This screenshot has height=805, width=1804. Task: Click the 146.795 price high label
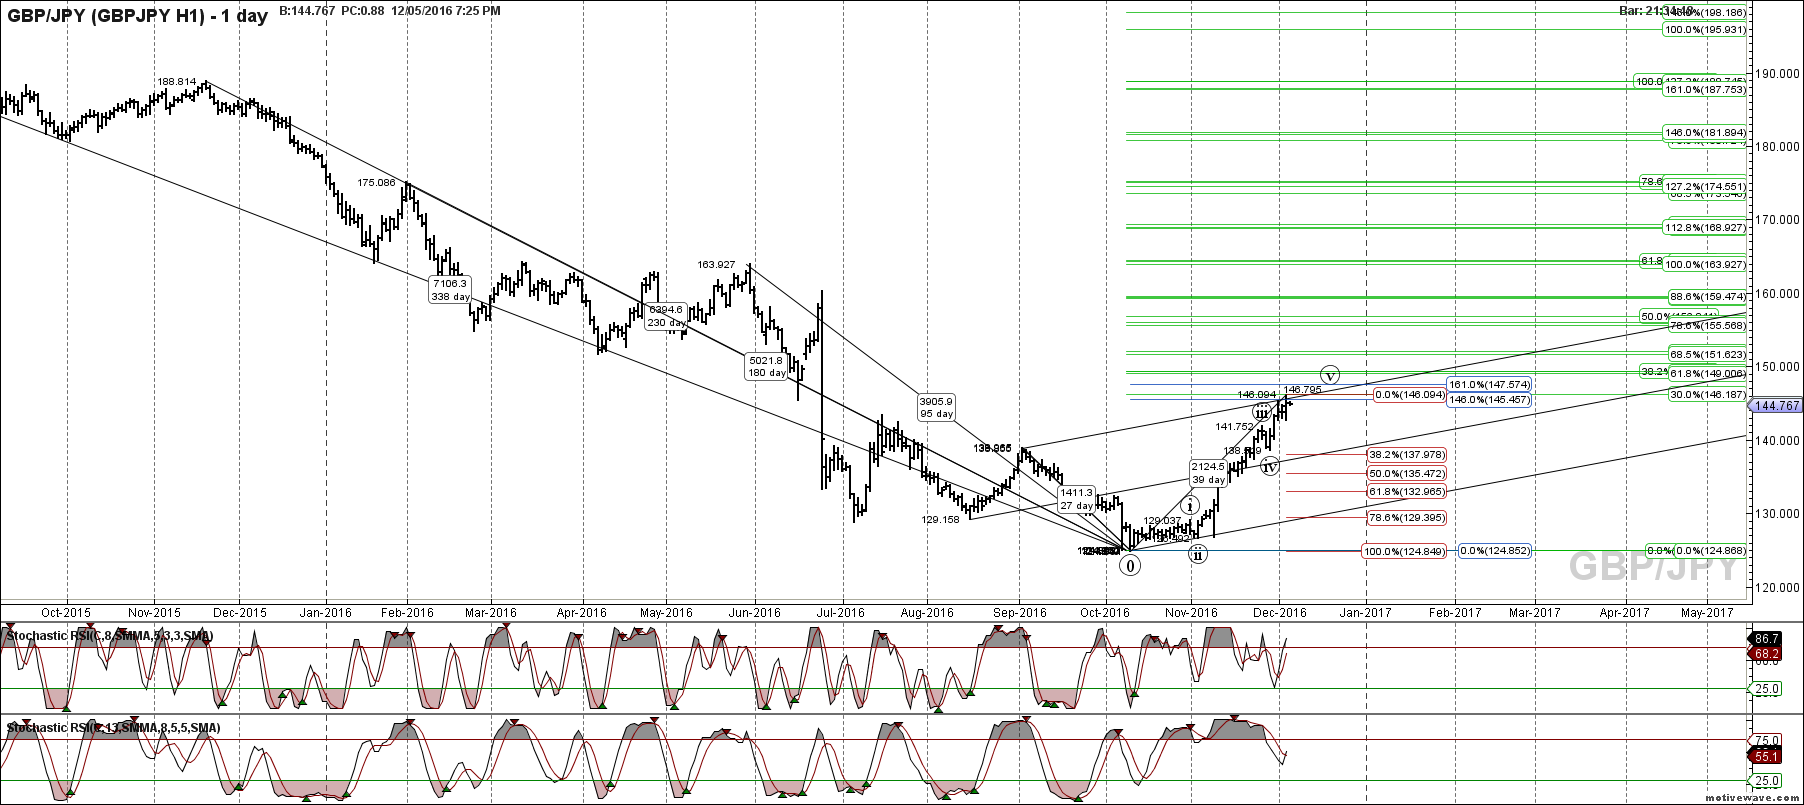point(1303,390)
